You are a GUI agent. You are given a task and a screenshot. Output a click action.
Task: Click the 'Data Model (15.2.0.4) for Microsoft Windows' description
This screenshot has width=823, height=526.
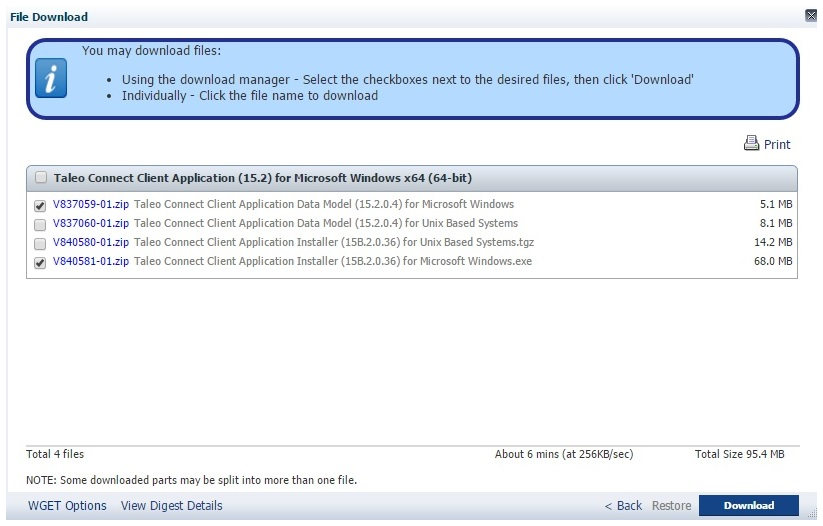point(324,204)
